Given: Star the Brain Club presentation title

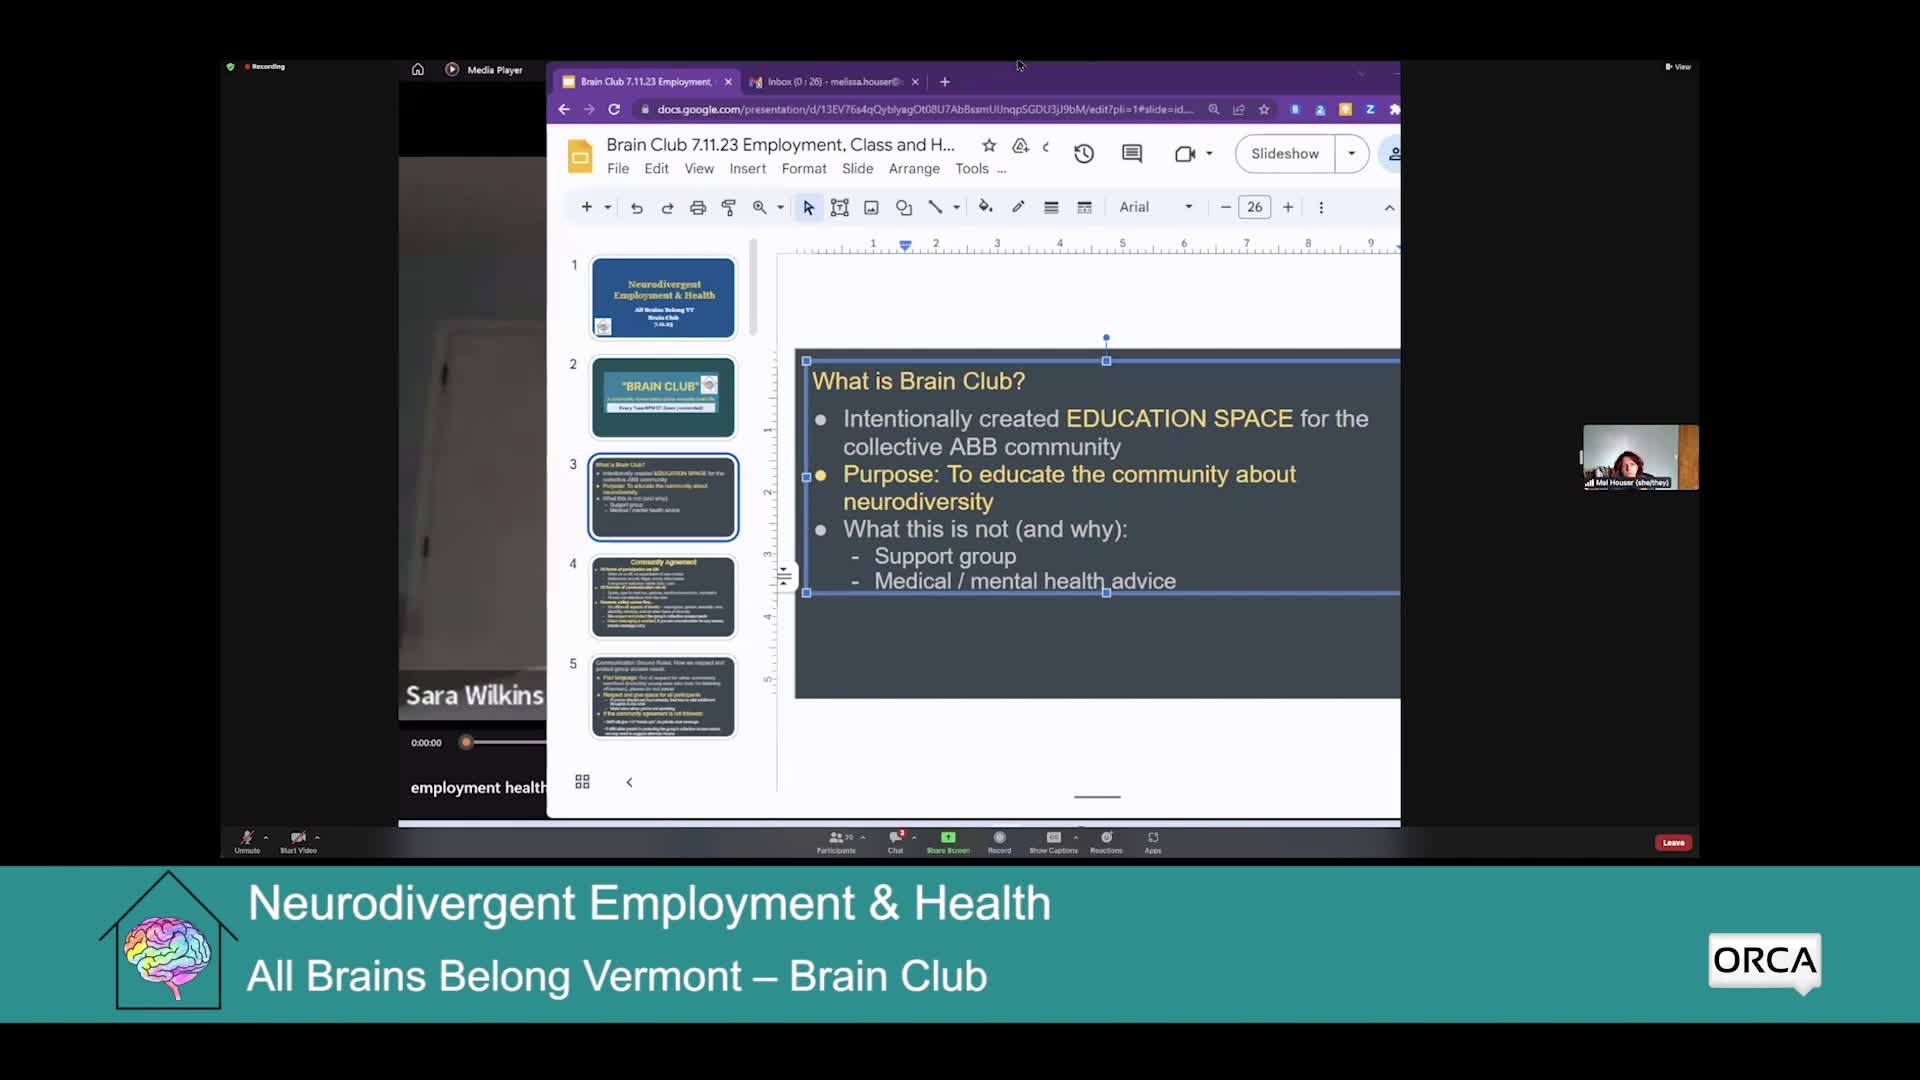Looking at the screenshot, I should 989,146.
